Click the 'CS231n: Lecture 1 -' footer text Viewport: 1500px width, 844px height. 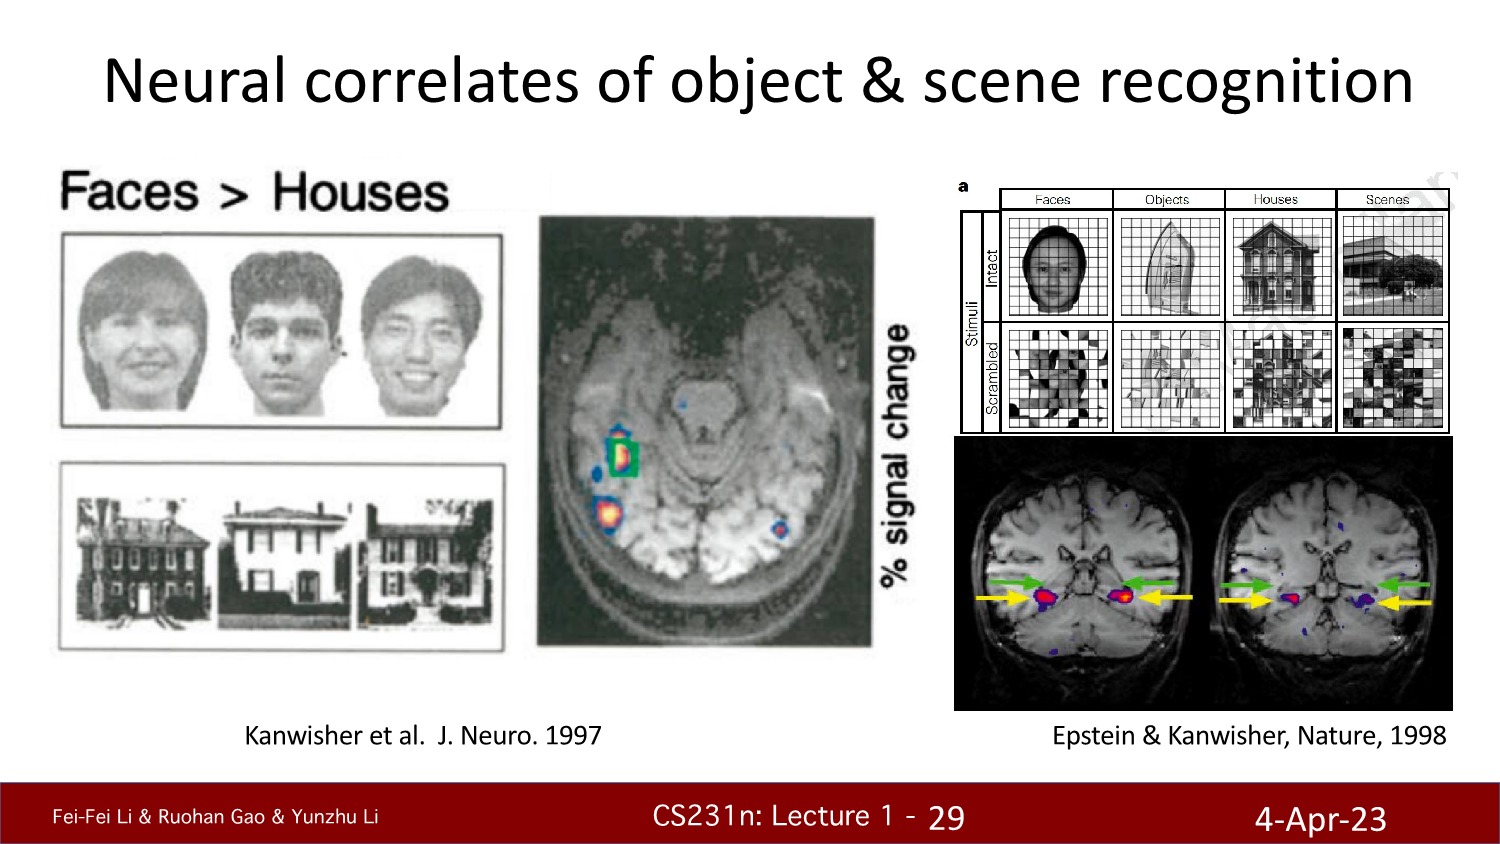point(785,816)
